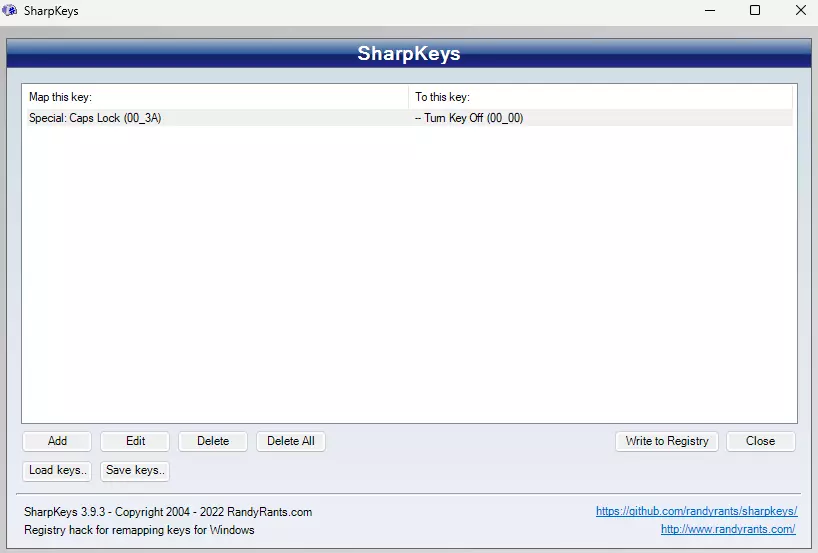
Task: Select the Special: Caps Lock (00_3A) row
Action: (410, 118)
